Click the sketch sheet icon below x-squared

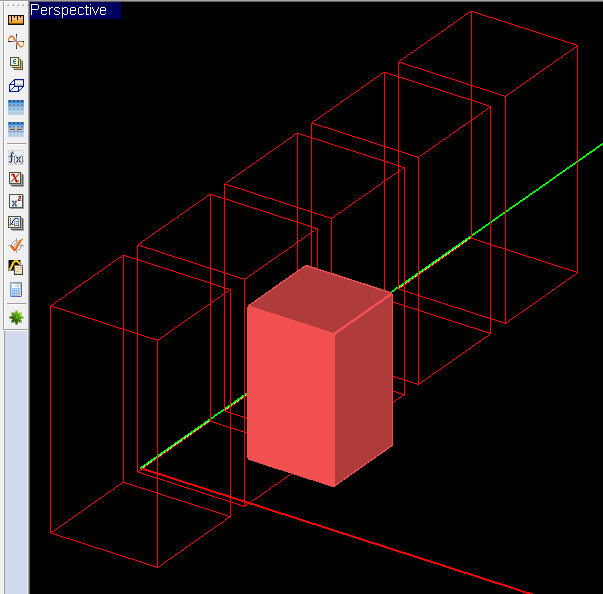coord(16,223)
